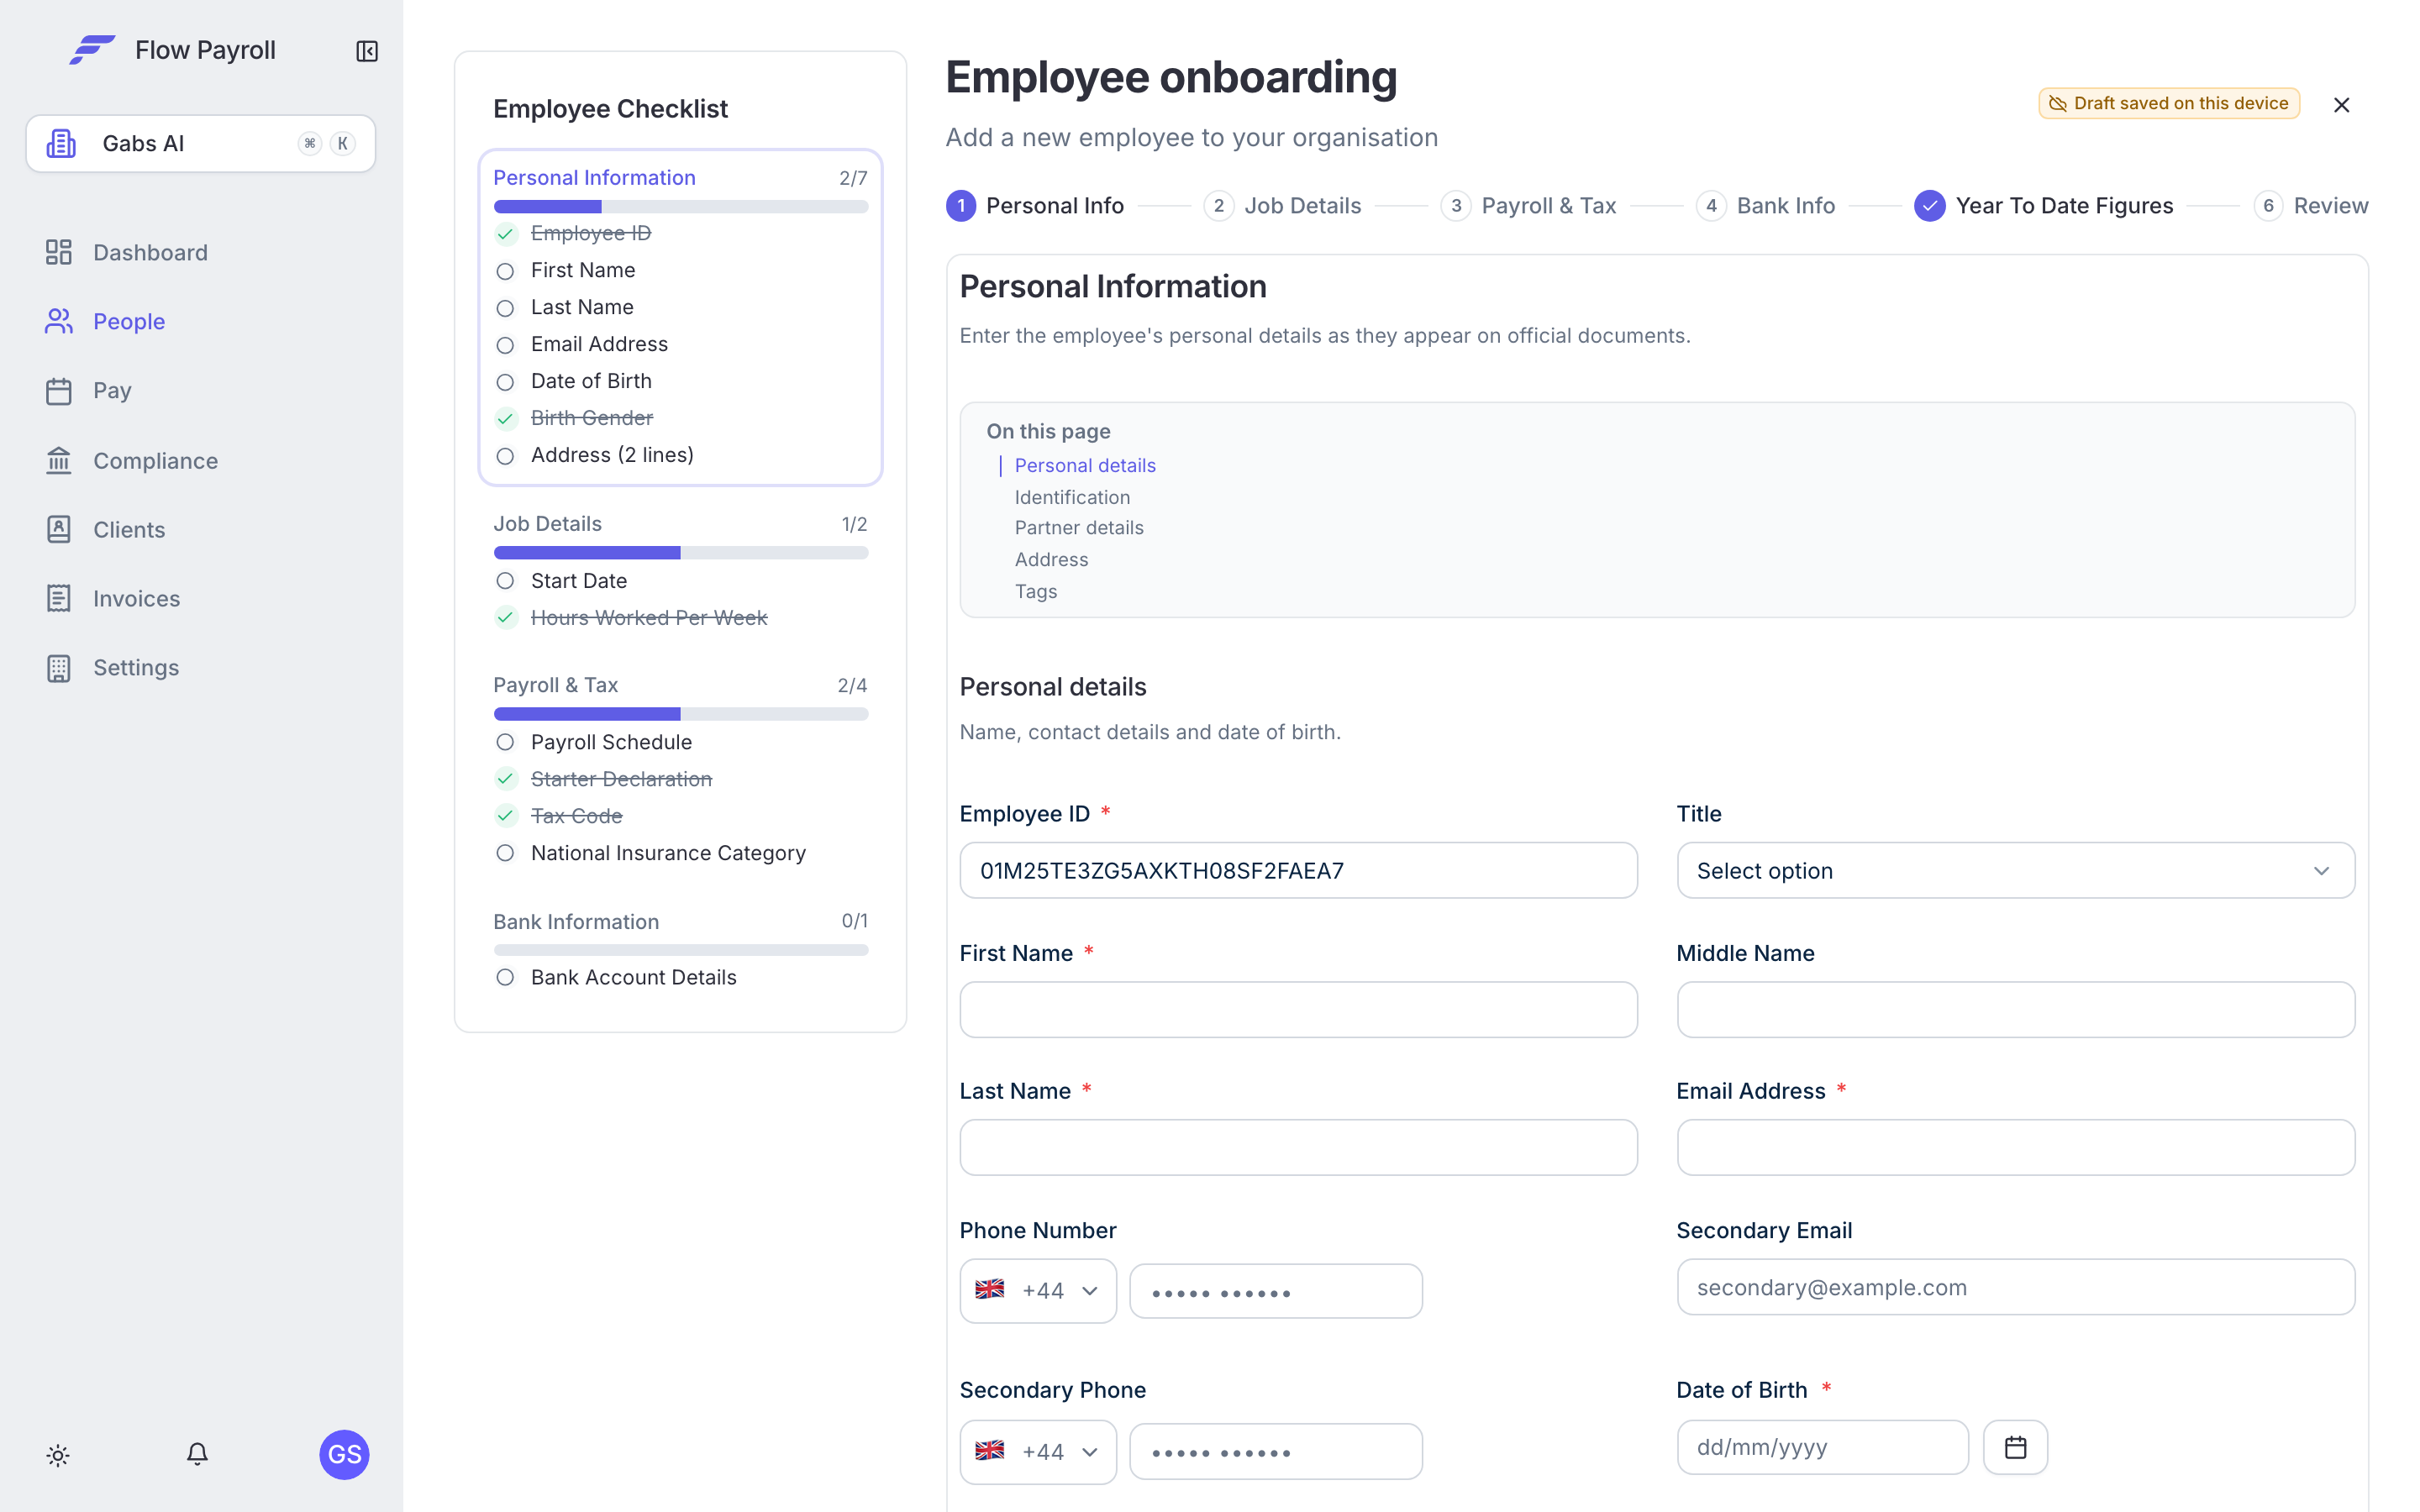Expand Job Details checklist section

coord(680,524)
